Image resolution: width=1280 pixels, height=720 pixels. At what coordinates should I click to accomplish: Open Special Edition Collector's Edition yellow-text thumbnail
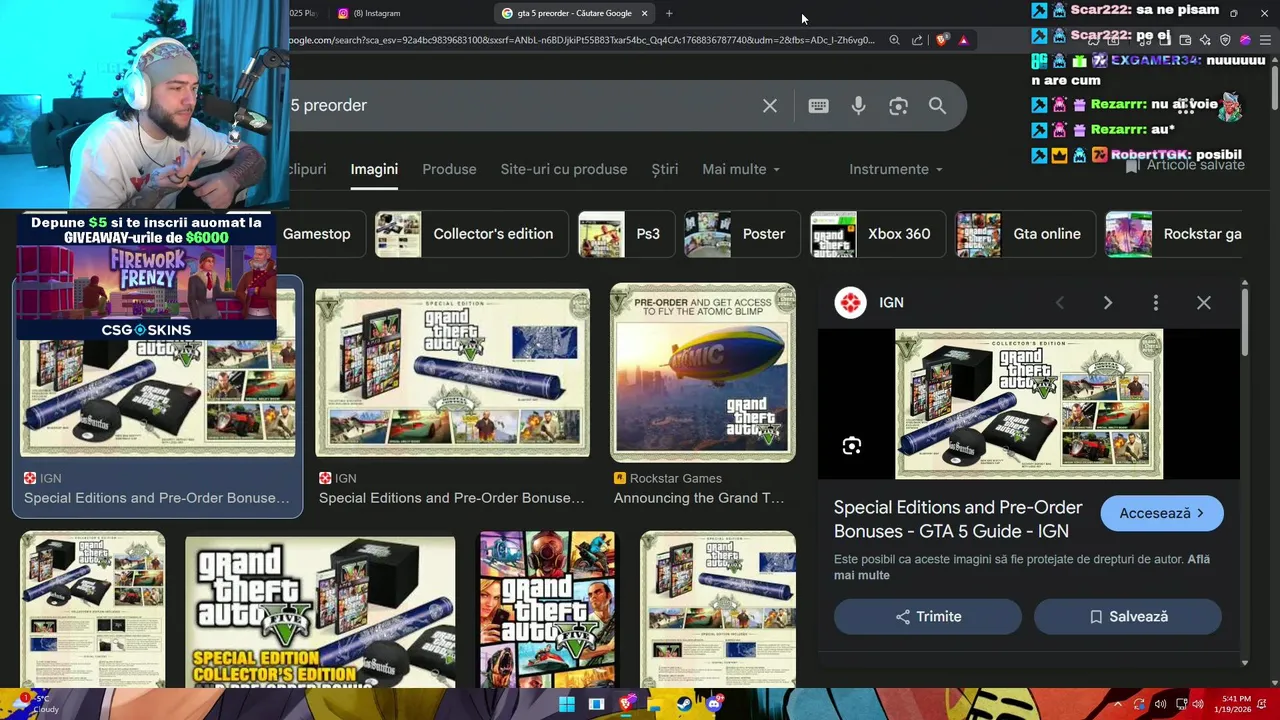[x=320, y=612]
